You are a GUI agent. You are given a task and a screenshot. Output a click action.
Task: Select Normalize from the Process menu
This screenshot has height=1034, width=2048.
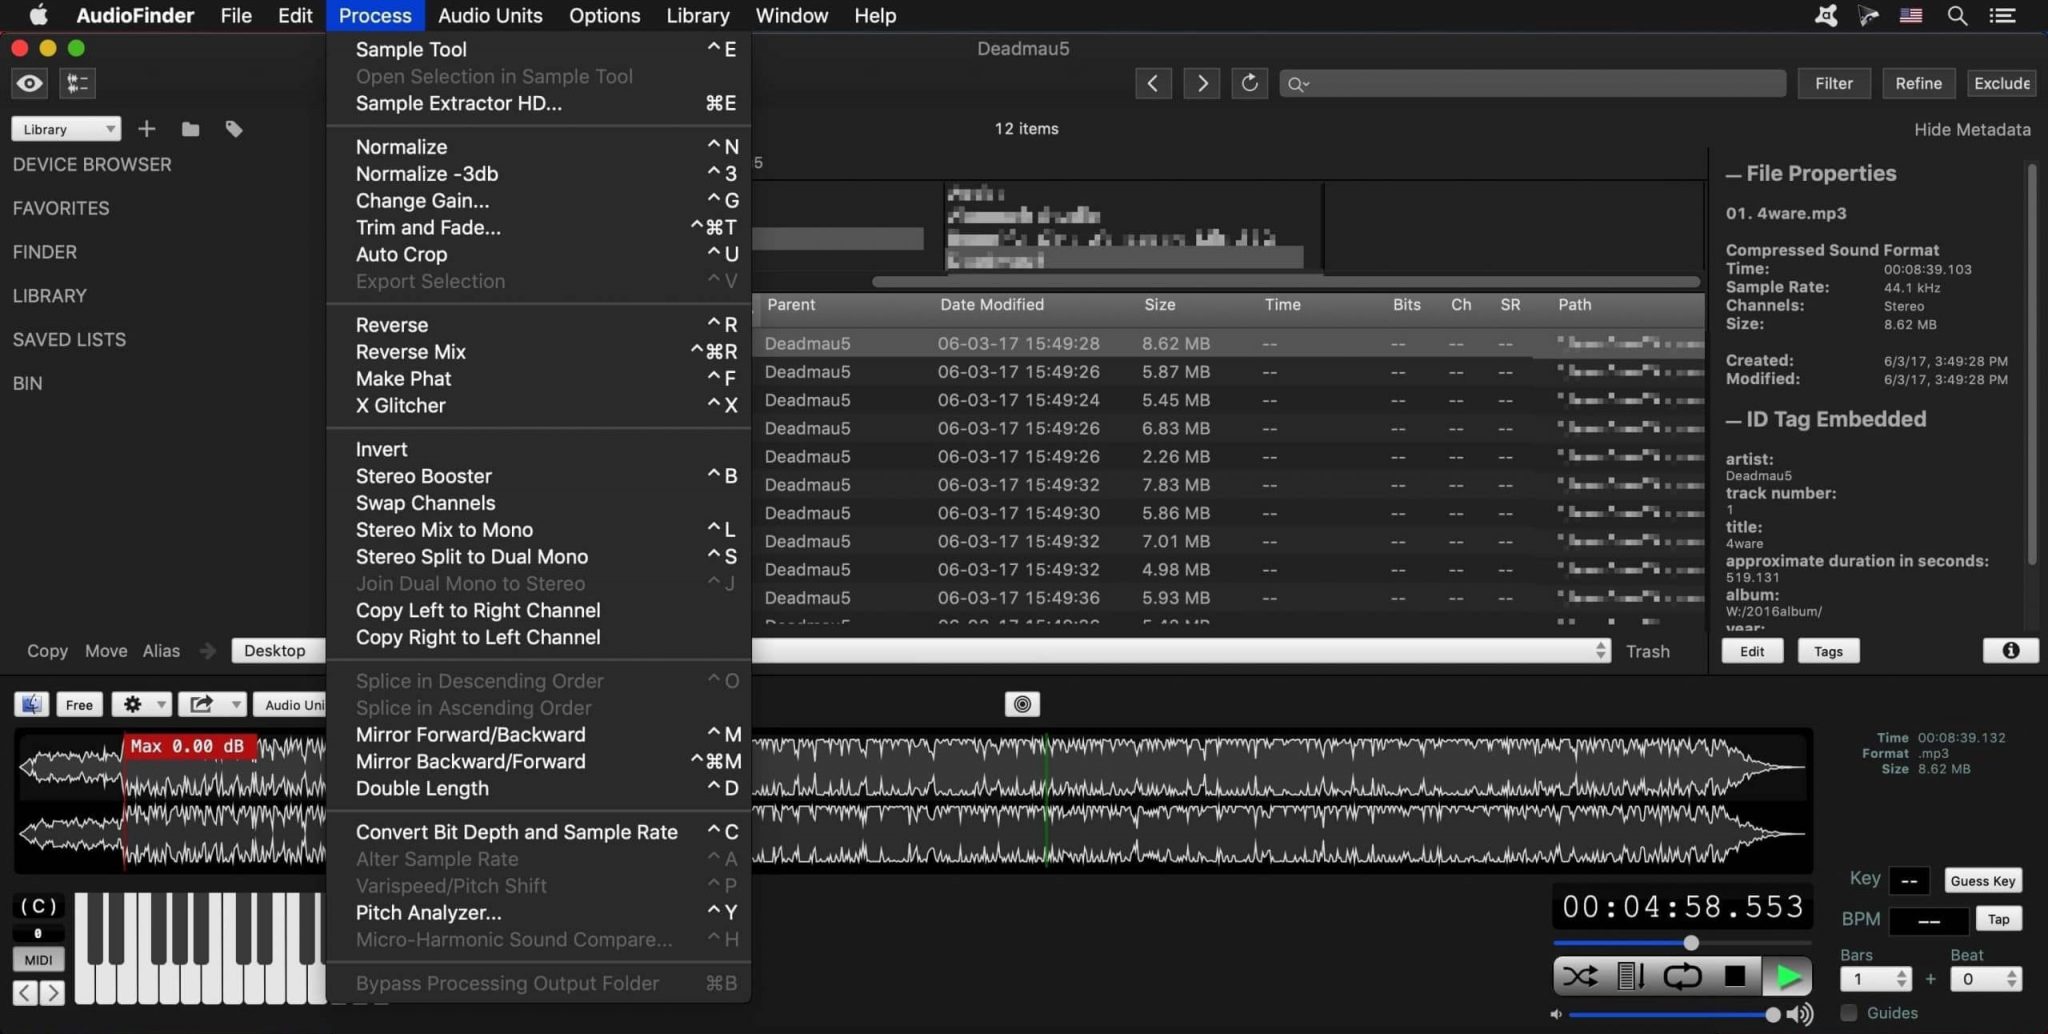point(400,146)
